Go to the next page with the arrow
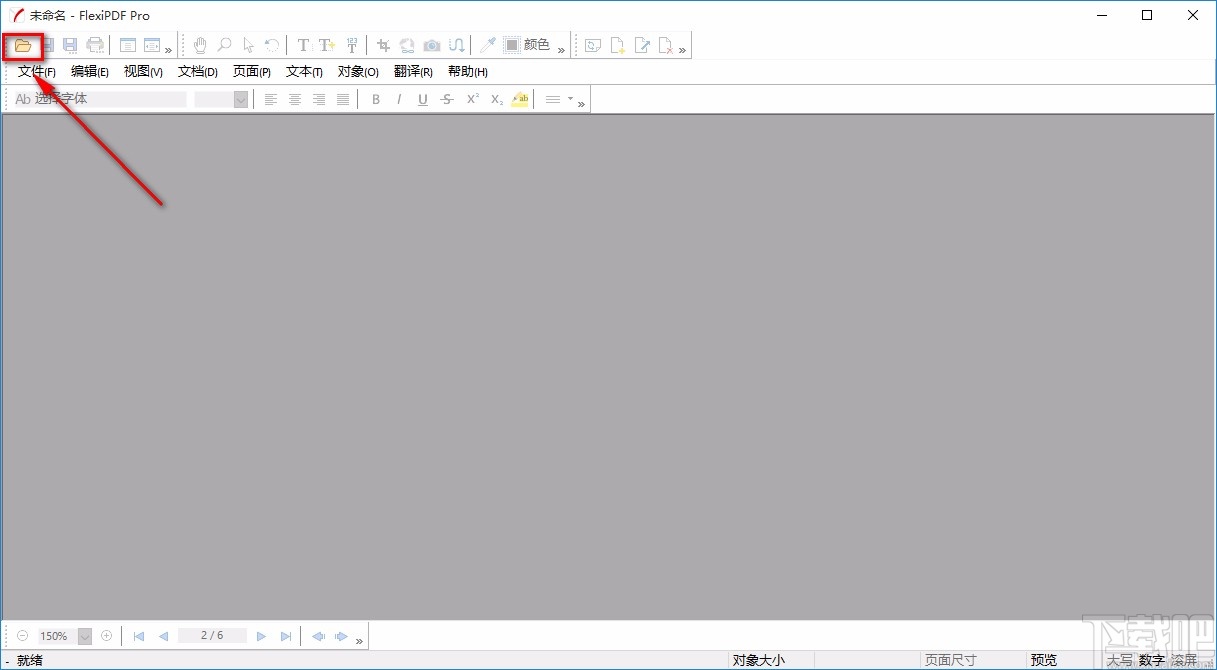The width and height of the screenshot is (1217, 670). [x=261, y=635]
